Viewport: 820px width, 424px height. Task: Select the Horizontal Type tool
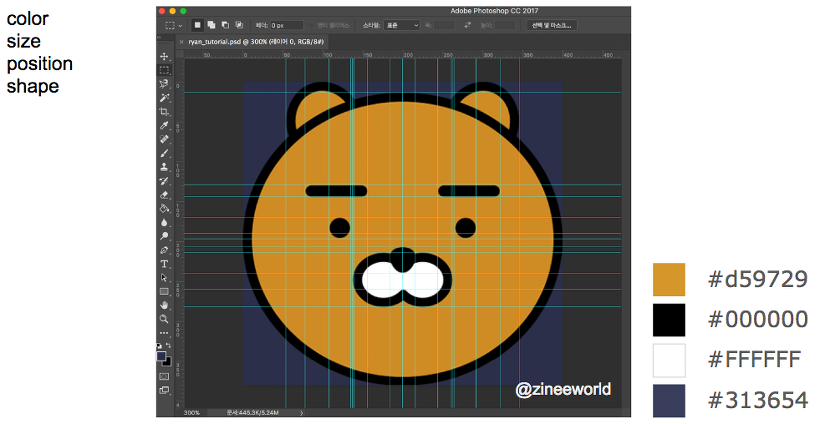[164, 264]
